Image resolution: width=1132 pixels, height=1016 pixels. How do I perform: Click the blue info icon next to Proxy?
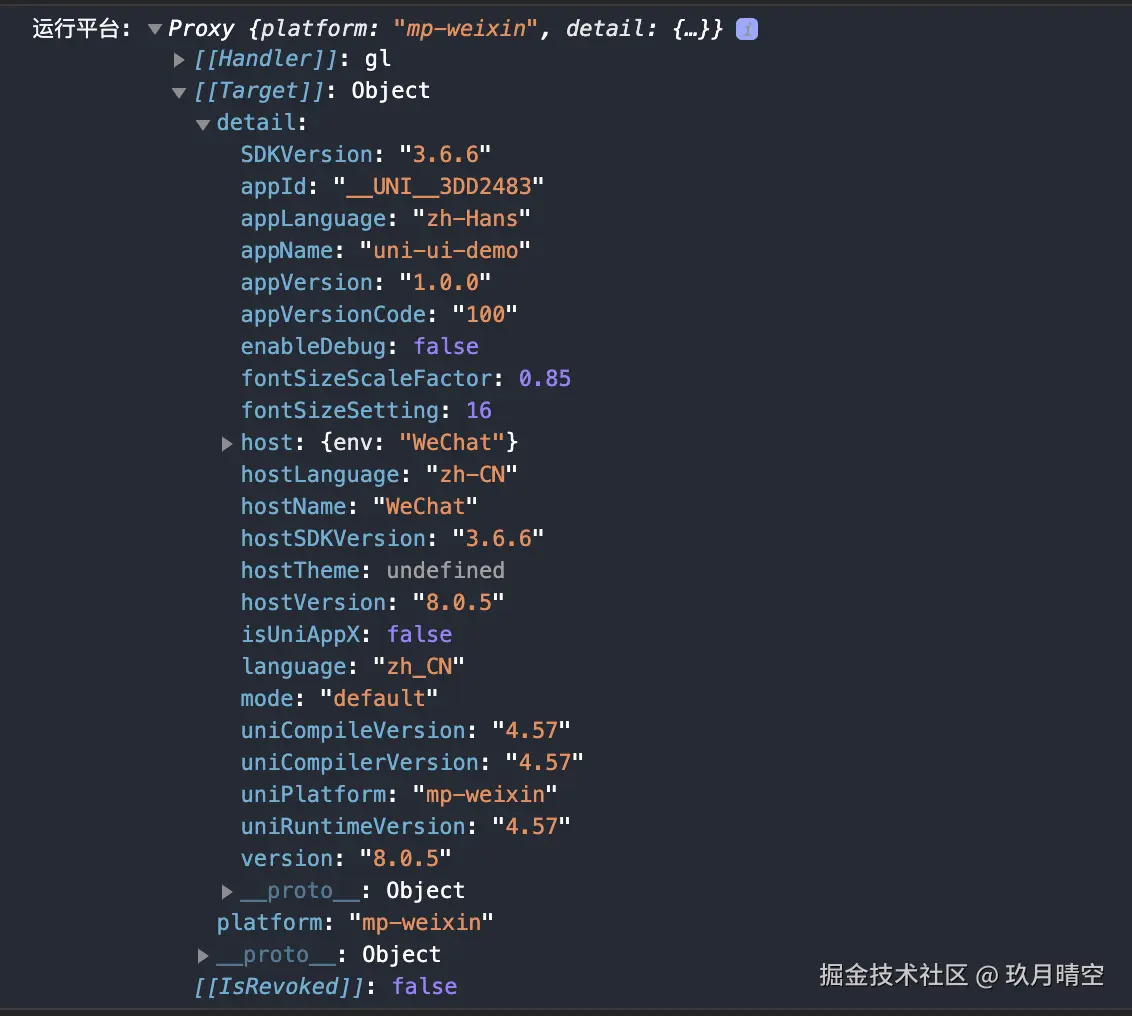click(746, 29)
